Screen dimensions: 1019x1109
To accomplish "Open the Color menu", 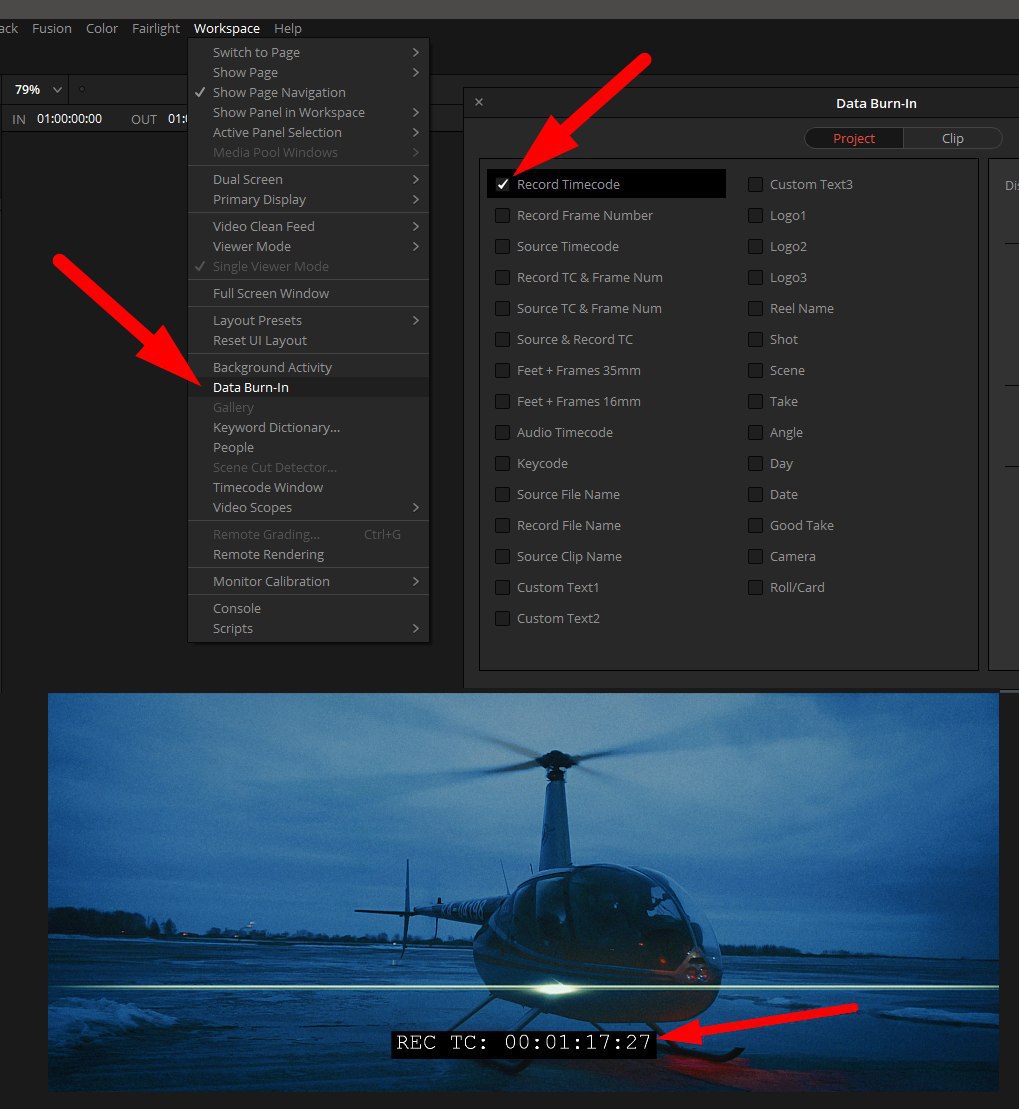I will pos(102,28).
